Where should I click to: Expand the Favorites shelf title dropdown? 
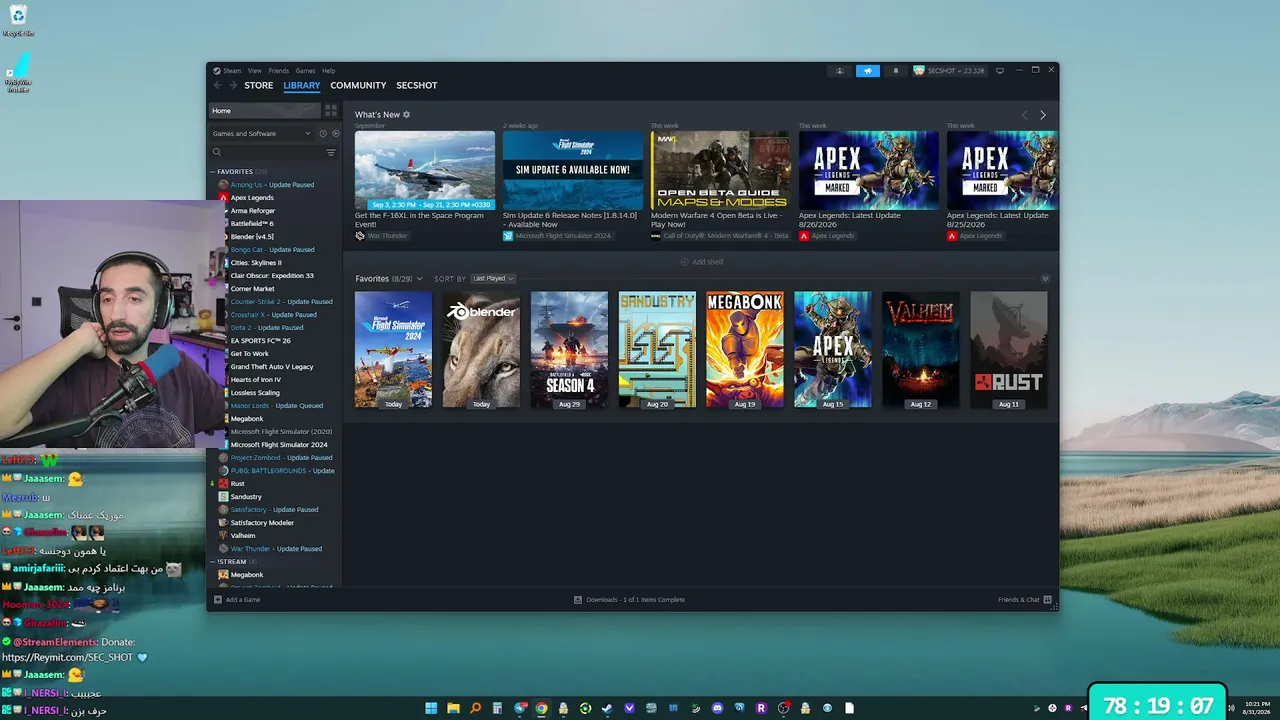[419, 279]
